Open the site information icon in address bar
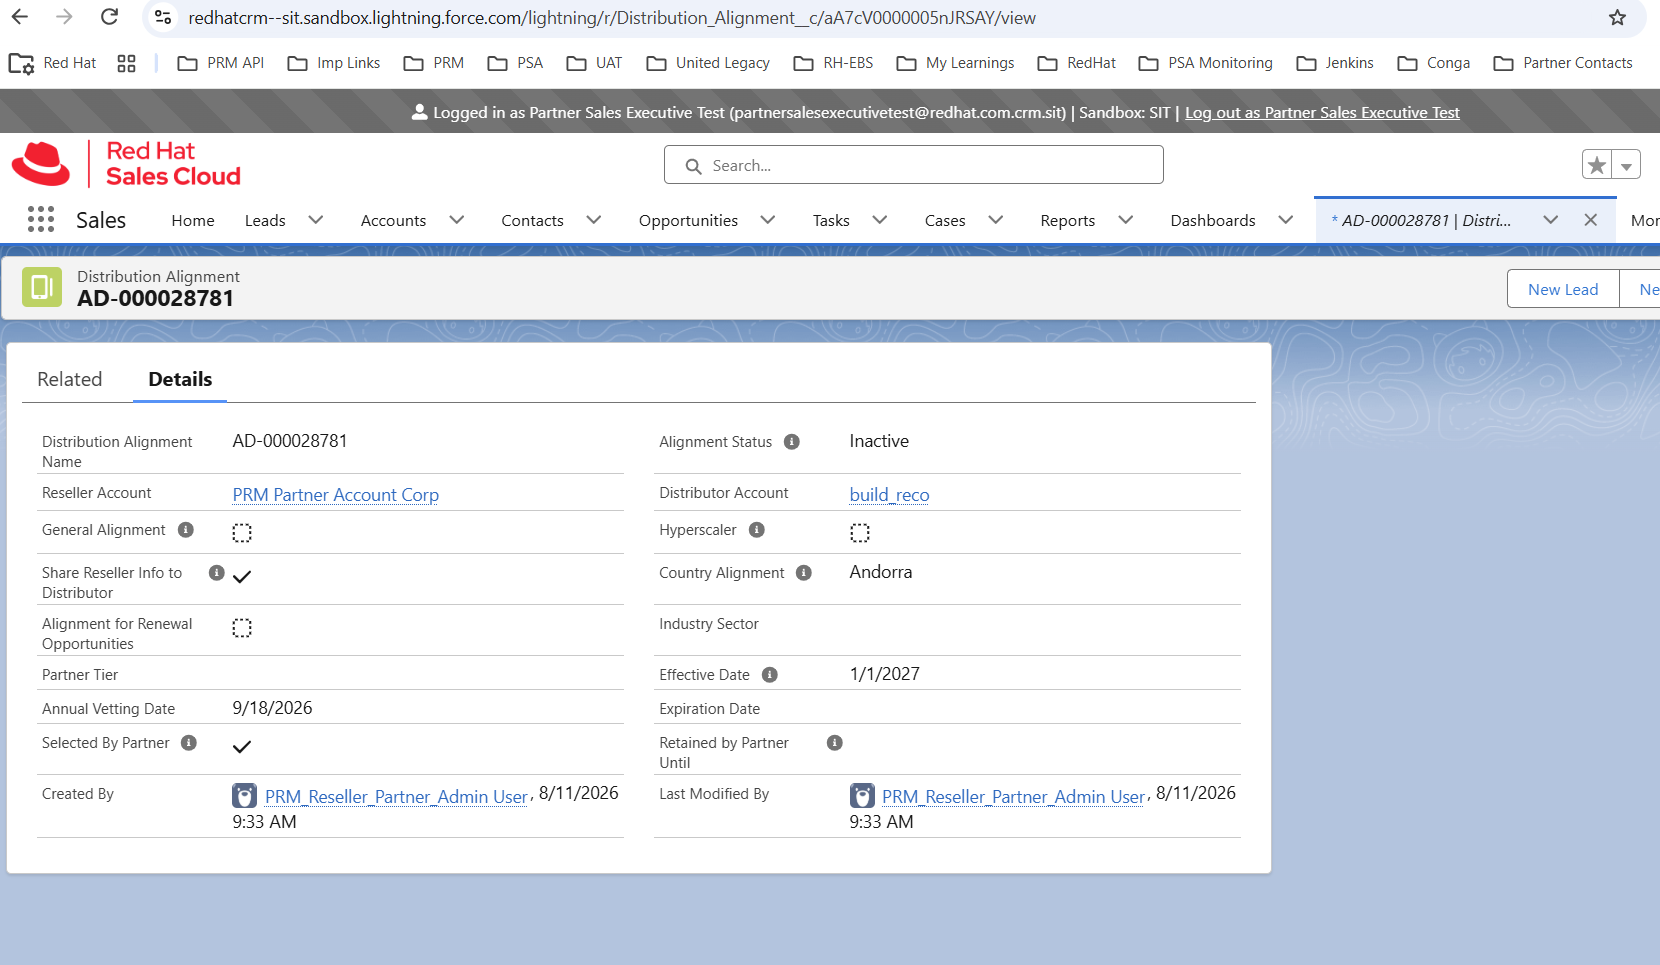Viewport: 1660px width, 965px height. tap(163, 17)
